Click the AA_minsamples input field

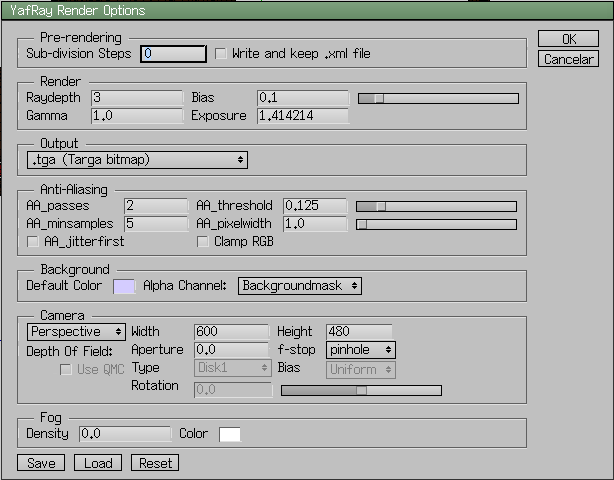(x=156, y=224)
